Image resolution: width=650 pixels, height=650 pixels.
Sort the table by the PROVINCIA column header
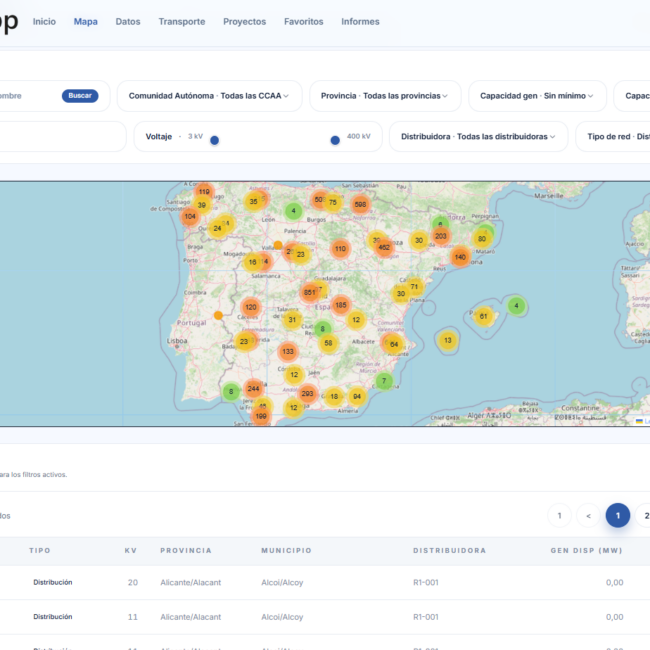coord(186,551)
